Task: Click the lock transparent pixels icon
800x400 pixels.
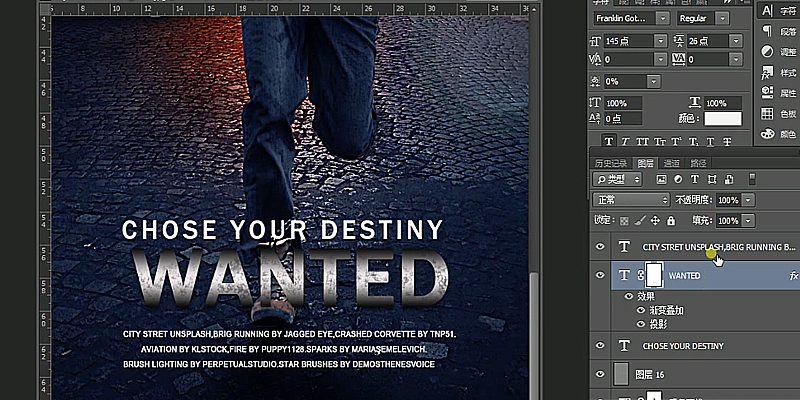Action: tap(624, 221)
